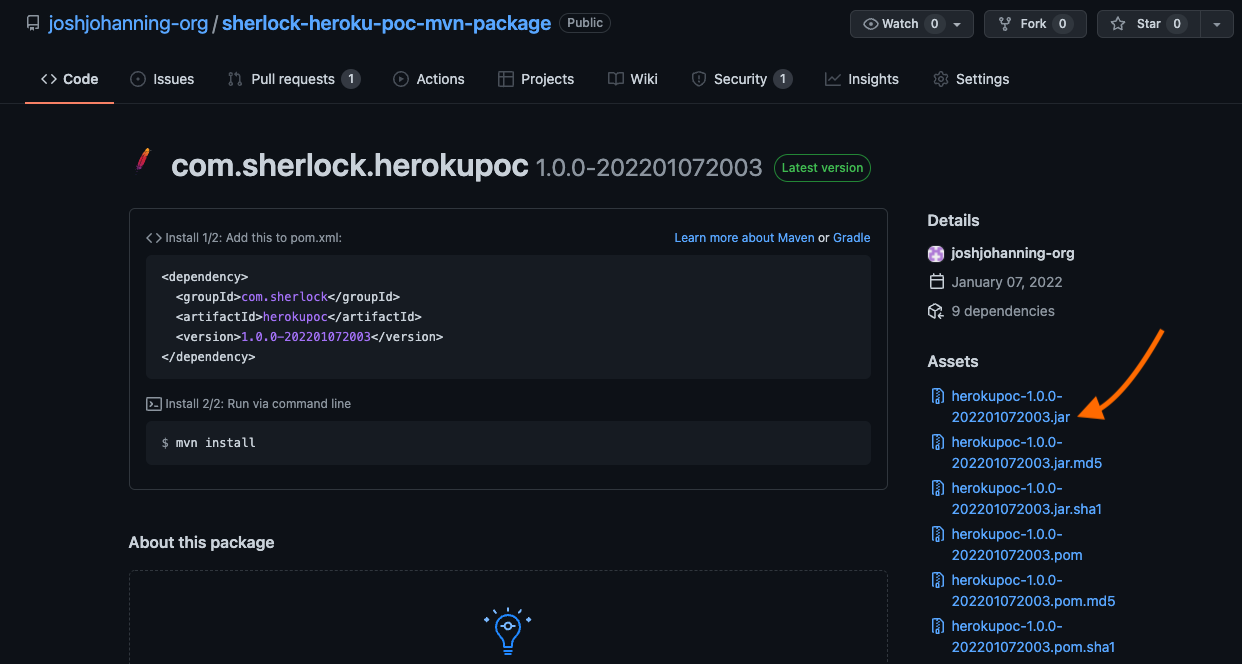Open the joshjohanning-org owner link in header

tap(127, 23)
